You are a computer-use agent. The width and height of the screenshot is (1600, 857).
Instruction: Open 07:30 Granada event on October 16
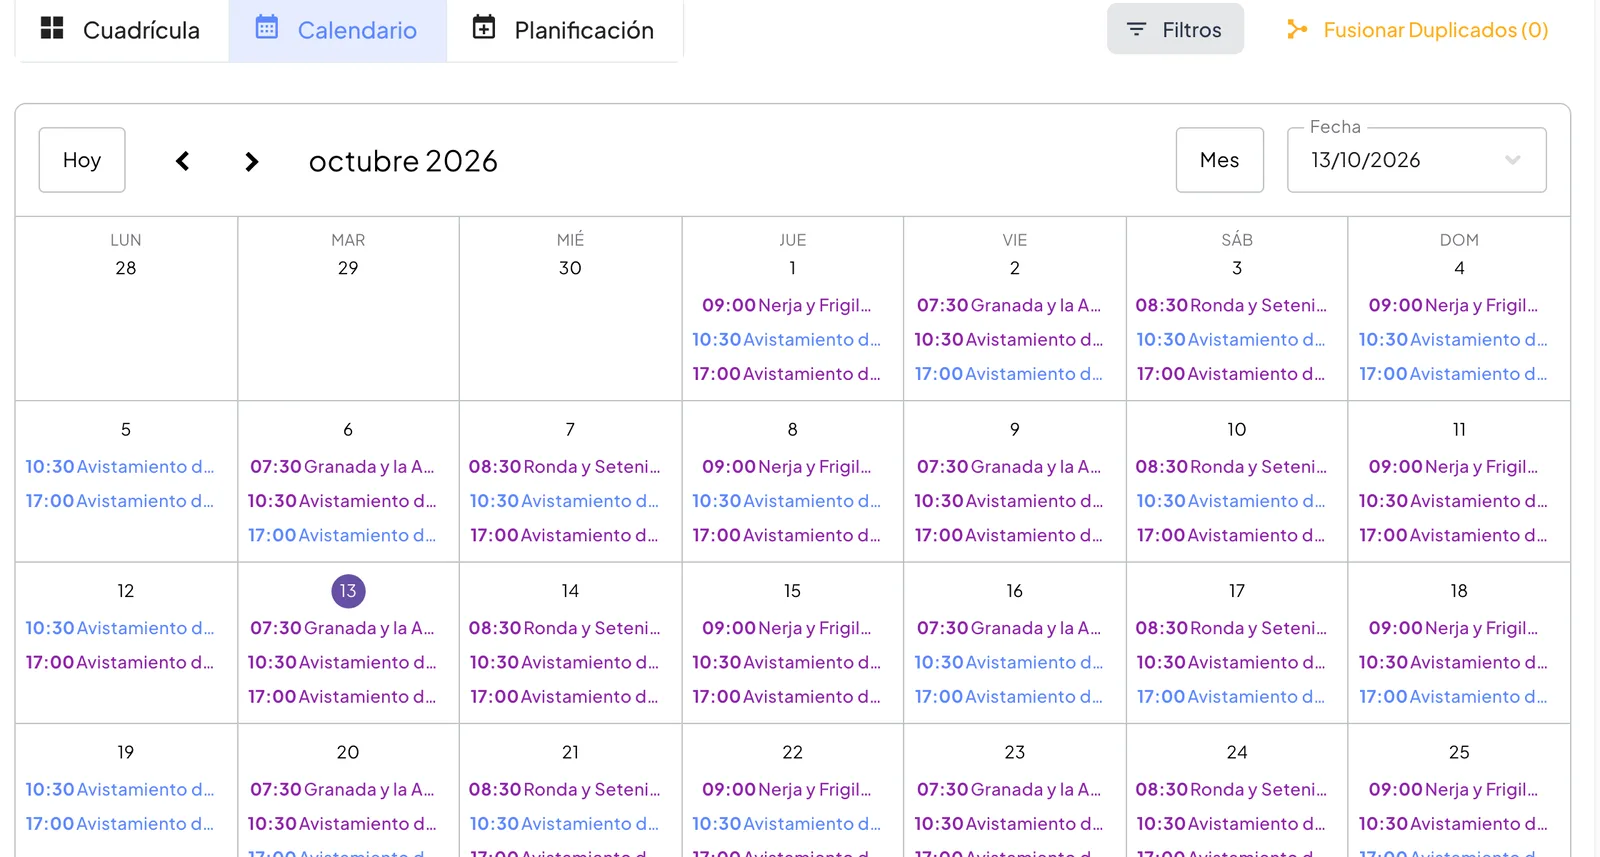(x=1009, y=628)
